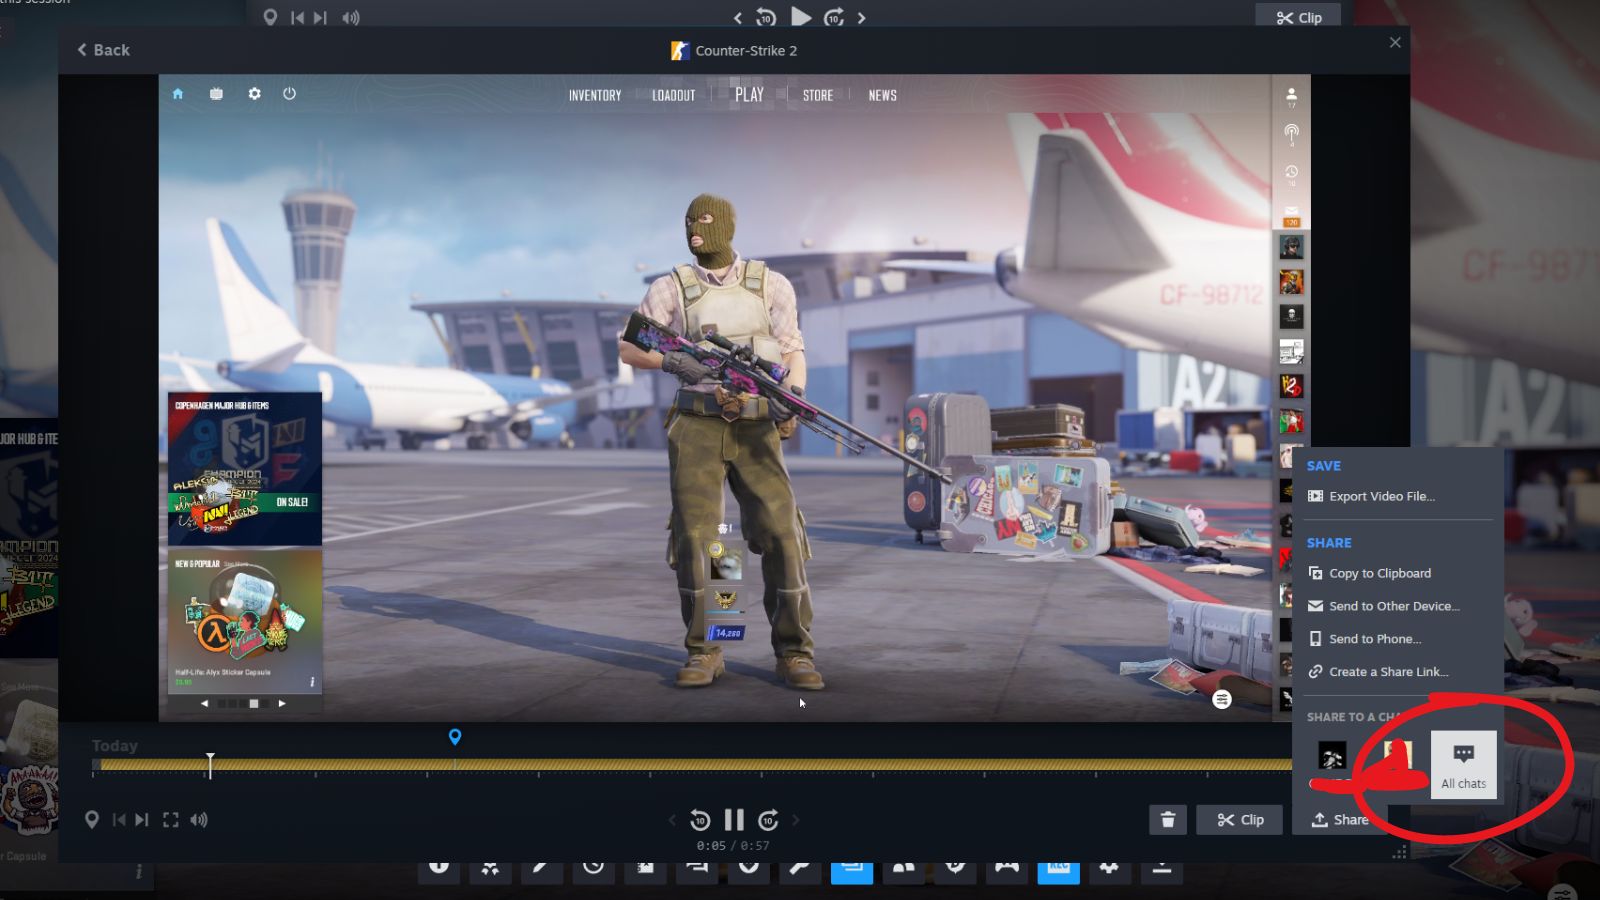Screen dimensions: 1600x900
Task: Skip back 10 seconds in the clip
Action: pyautogui.click(x=699, y=819)
